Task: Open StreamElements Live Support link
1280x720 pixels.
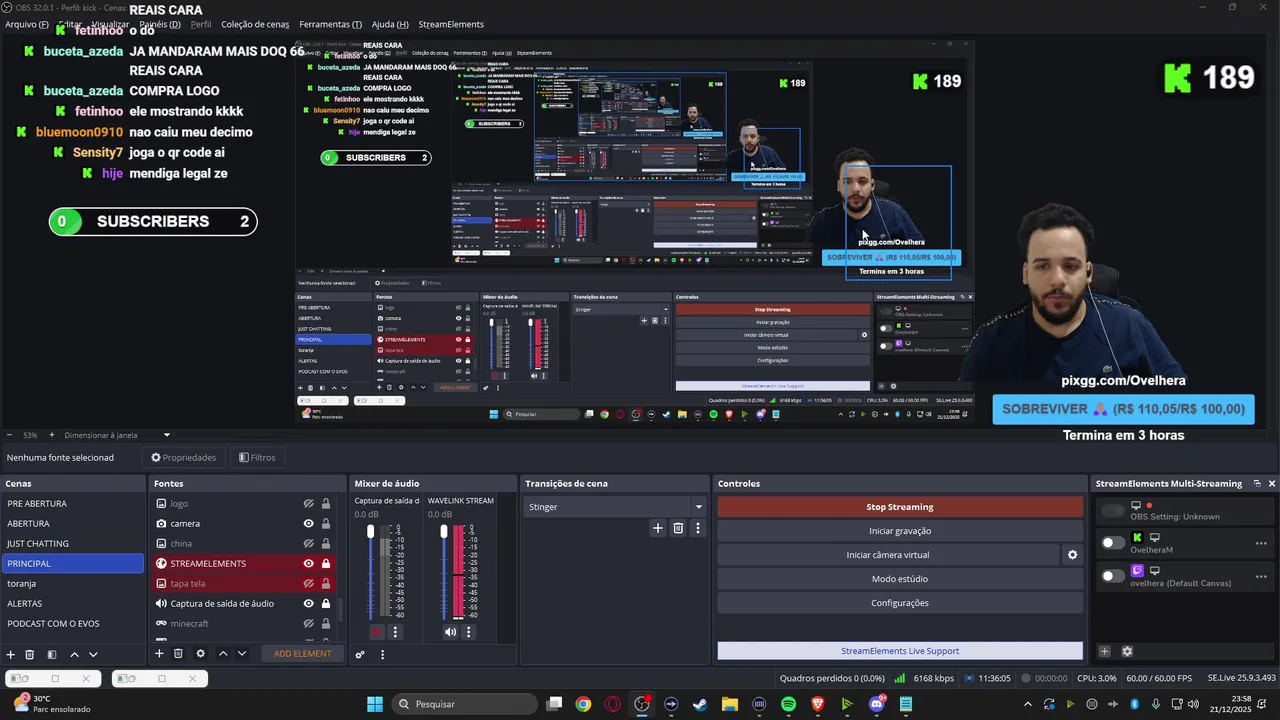Action: click(900, 651)
